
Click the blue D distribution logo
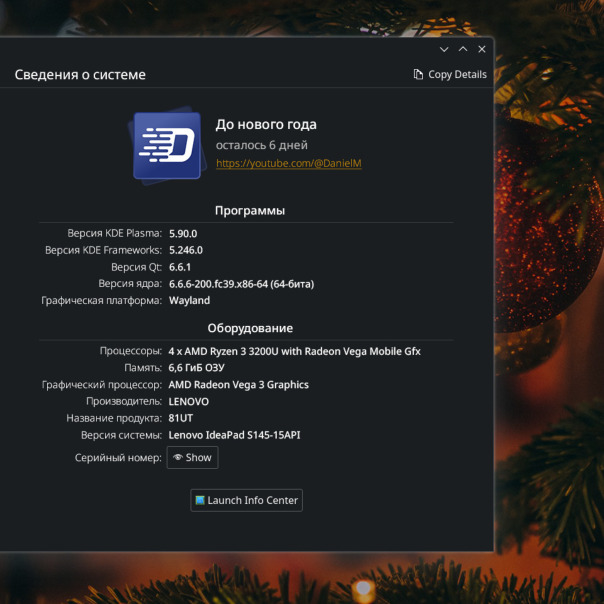167,146
